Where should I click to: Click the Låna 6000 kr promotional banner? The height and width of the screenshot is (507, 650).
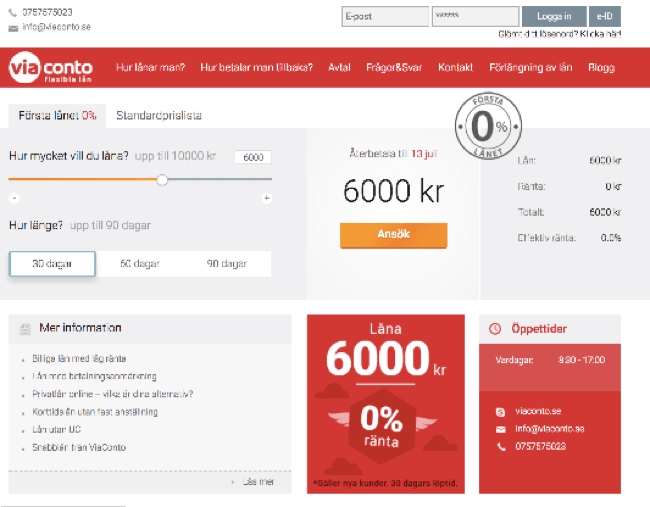click(386, 404)
